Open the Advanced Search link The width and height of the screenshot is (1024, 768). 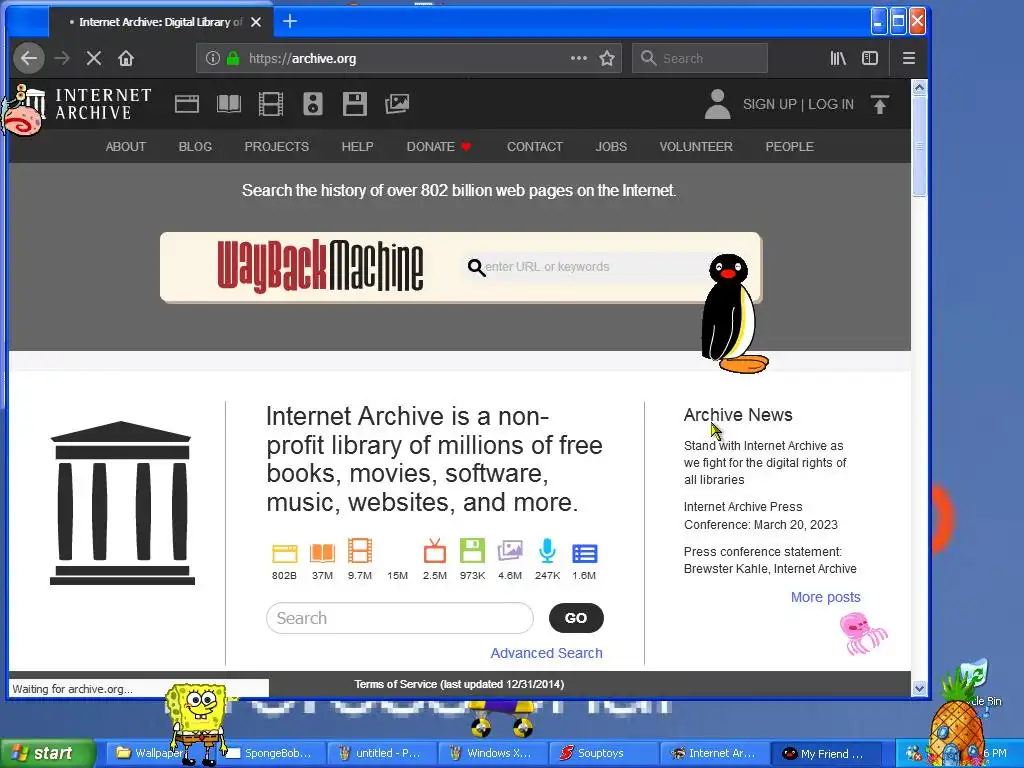547,653
